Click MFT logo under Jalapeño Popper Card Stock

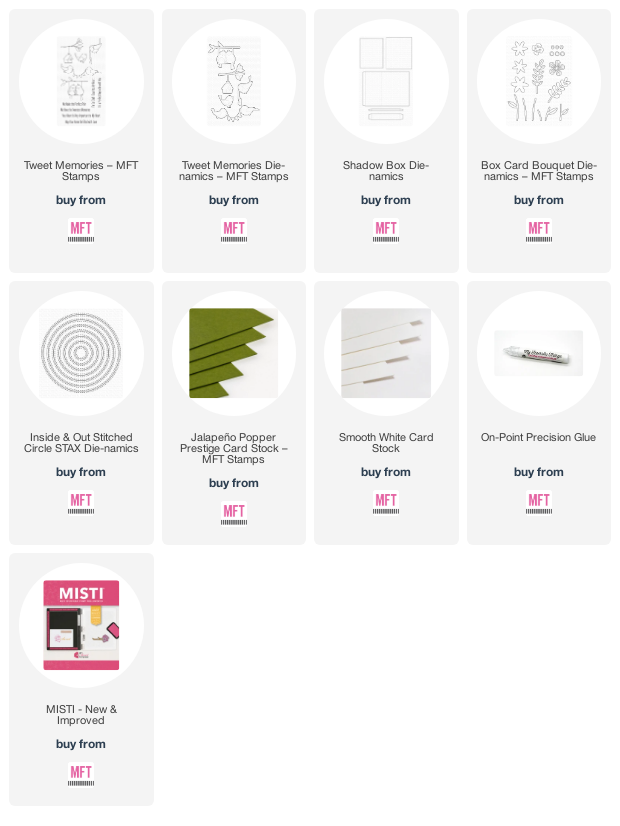233,514
